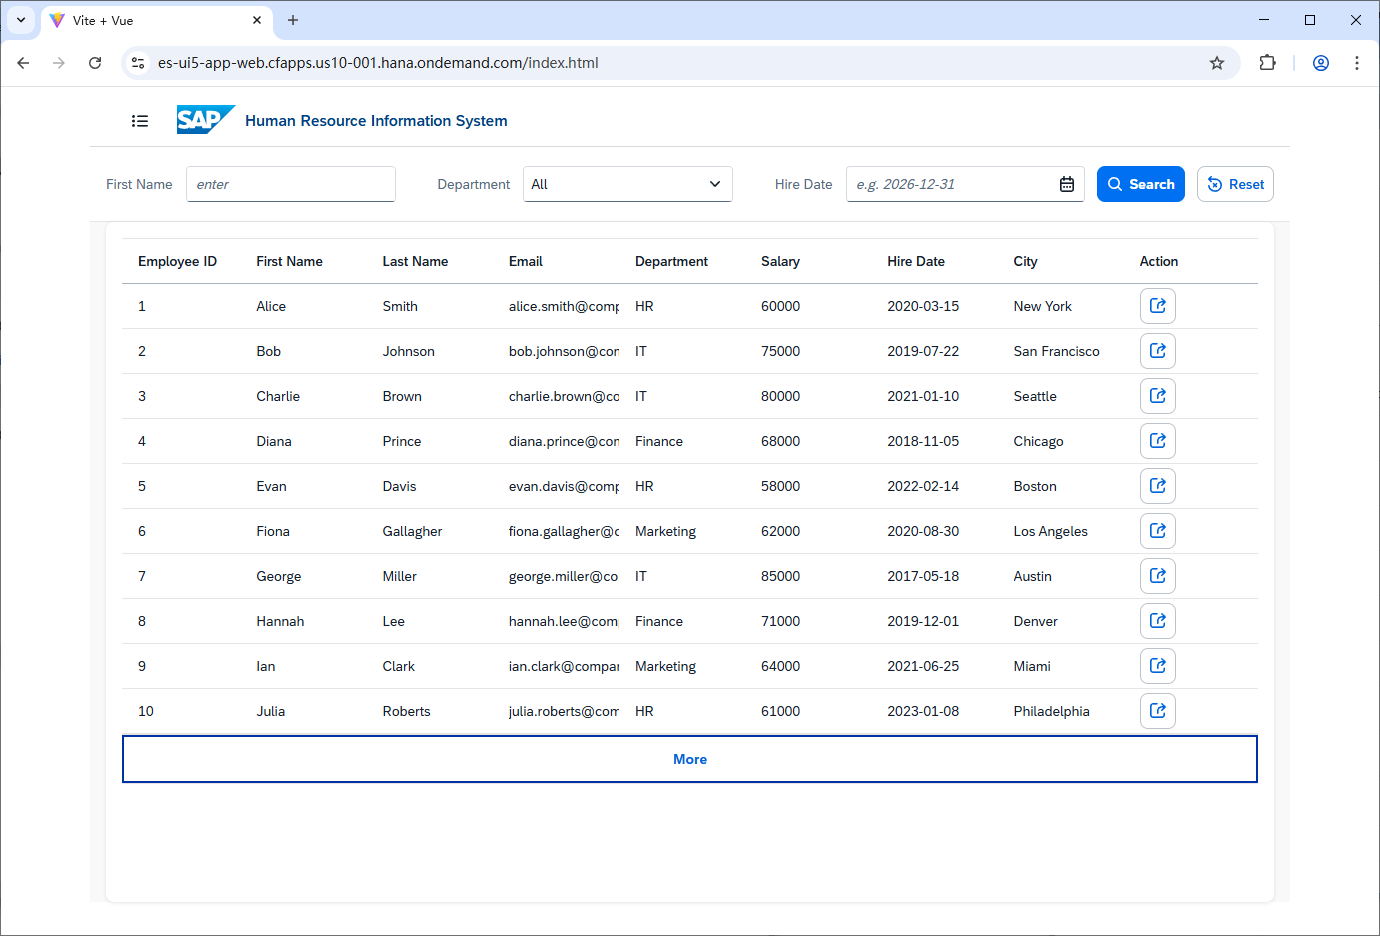Open the browser extensions icon
The height and width of the screenshot is (936, 1380).
click(x=1267, y=63)
